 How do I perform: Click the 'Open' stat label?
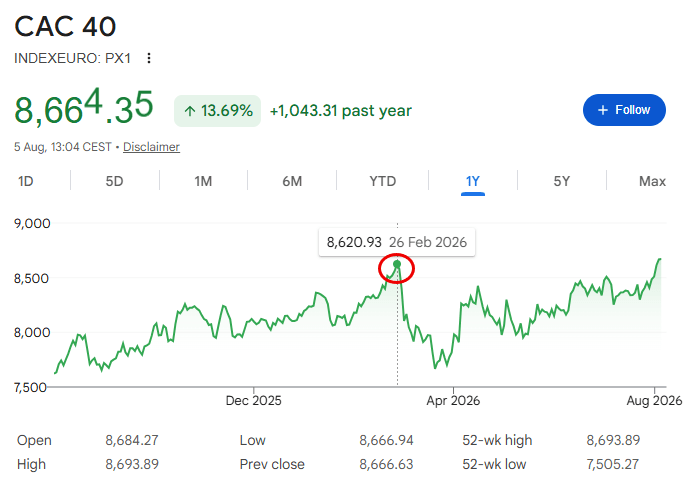coord(34,440)
